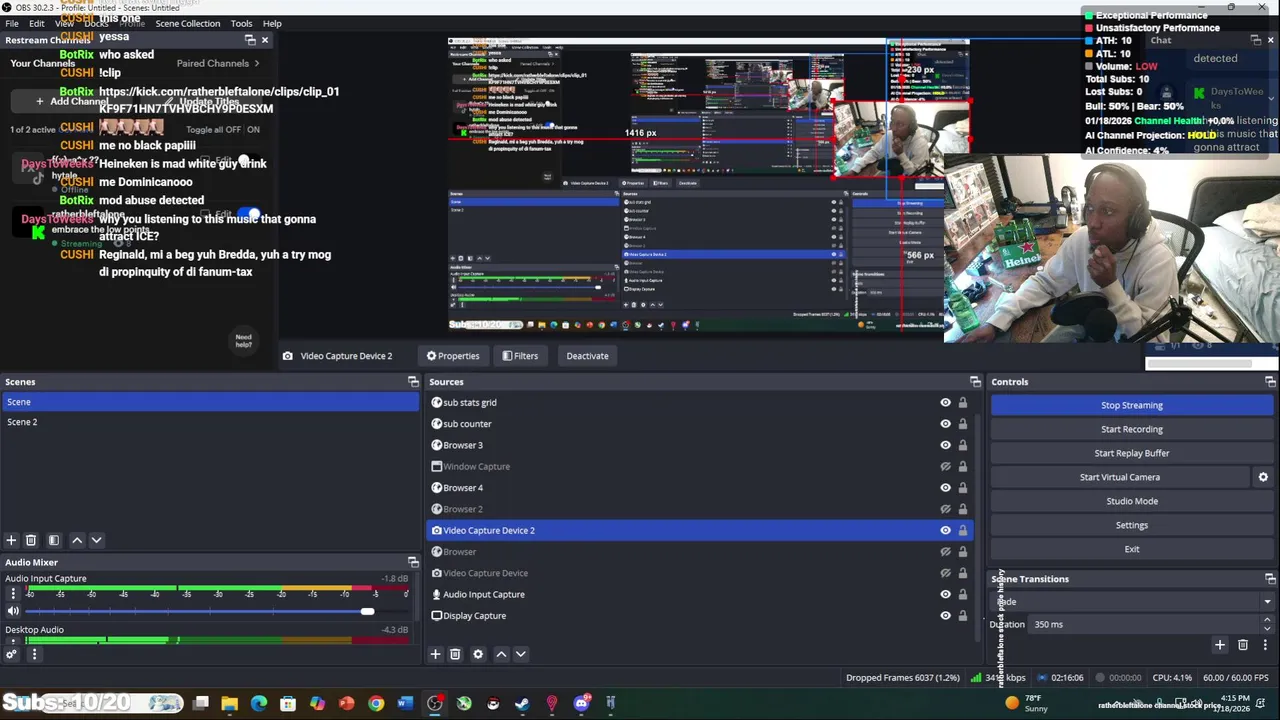
Task: Start Virtual Camera button
Action: coord(1120,477)
